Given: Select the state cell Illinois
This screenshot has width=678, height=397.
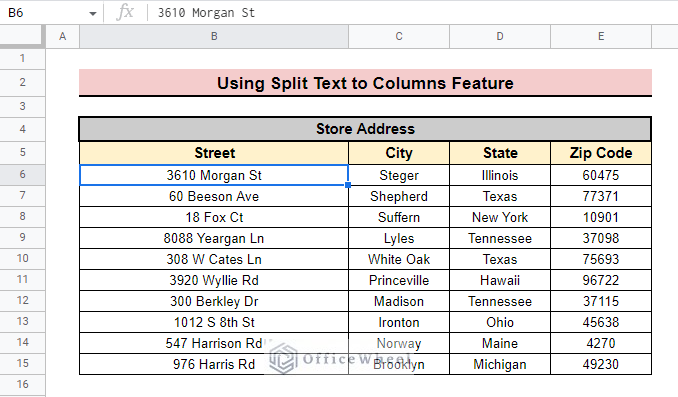Looking at the screenshot, I should pyautogui.click(x=500, y=175).
